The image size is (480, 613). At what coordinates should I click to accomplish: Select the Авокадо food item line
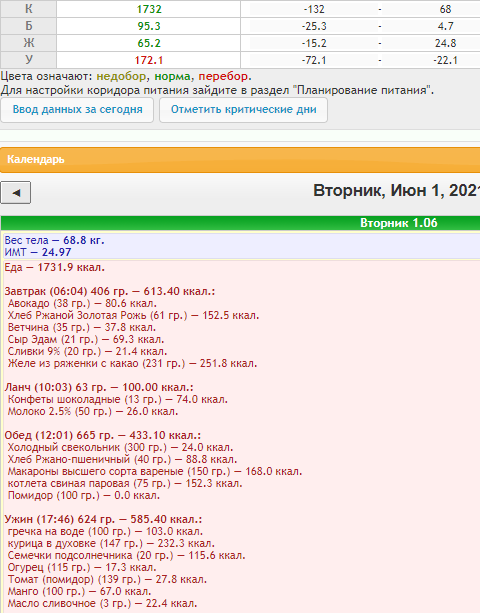click(x=82, y=303)
